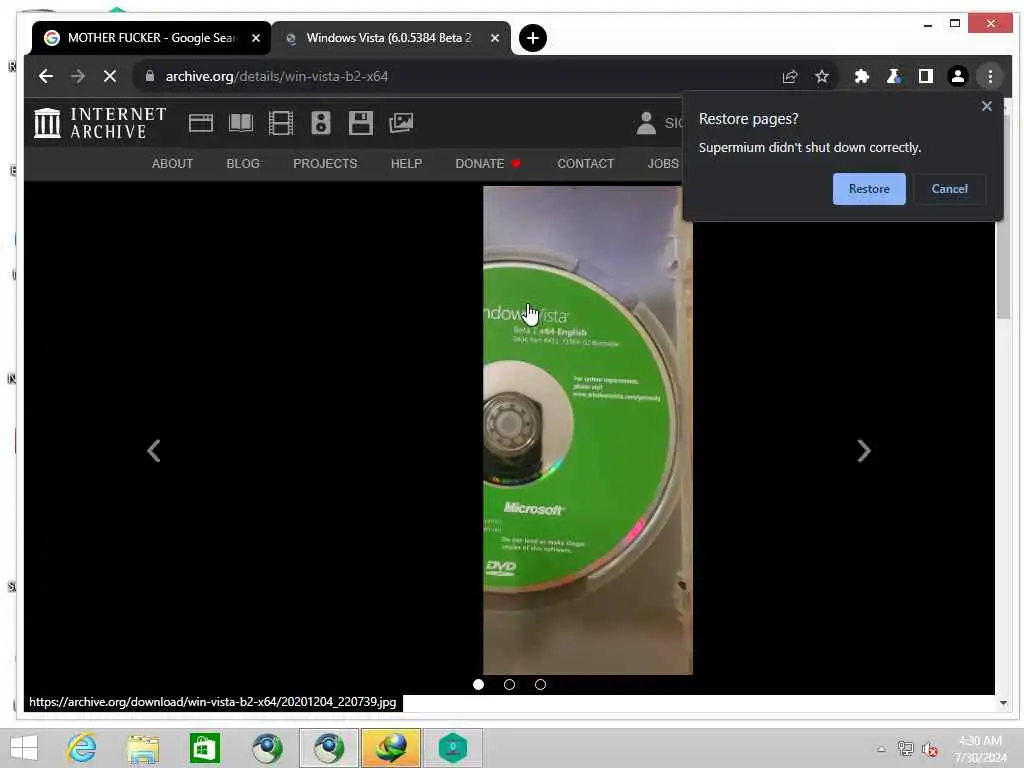
Task: Click the user sign-in icon
Action: [646, 123]
